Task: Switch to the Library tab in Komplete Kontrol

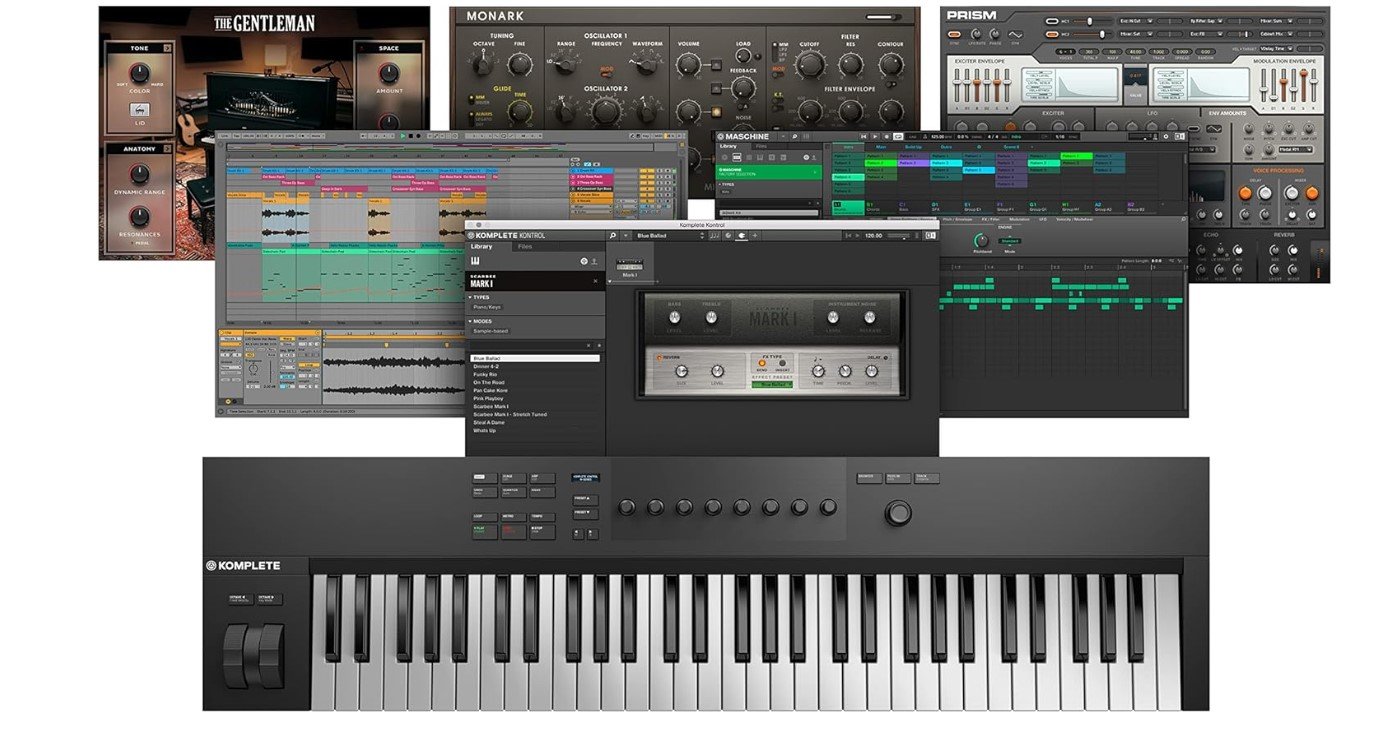Action: [x=481, y=246]
